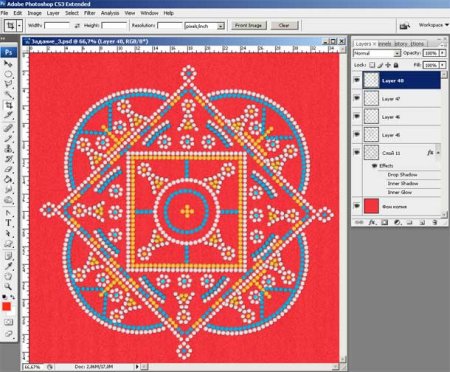Image resolution: width=450 pixels, height=372 pixels.
Task: Click the red foreground color swatch
Action: pos(6,307)
